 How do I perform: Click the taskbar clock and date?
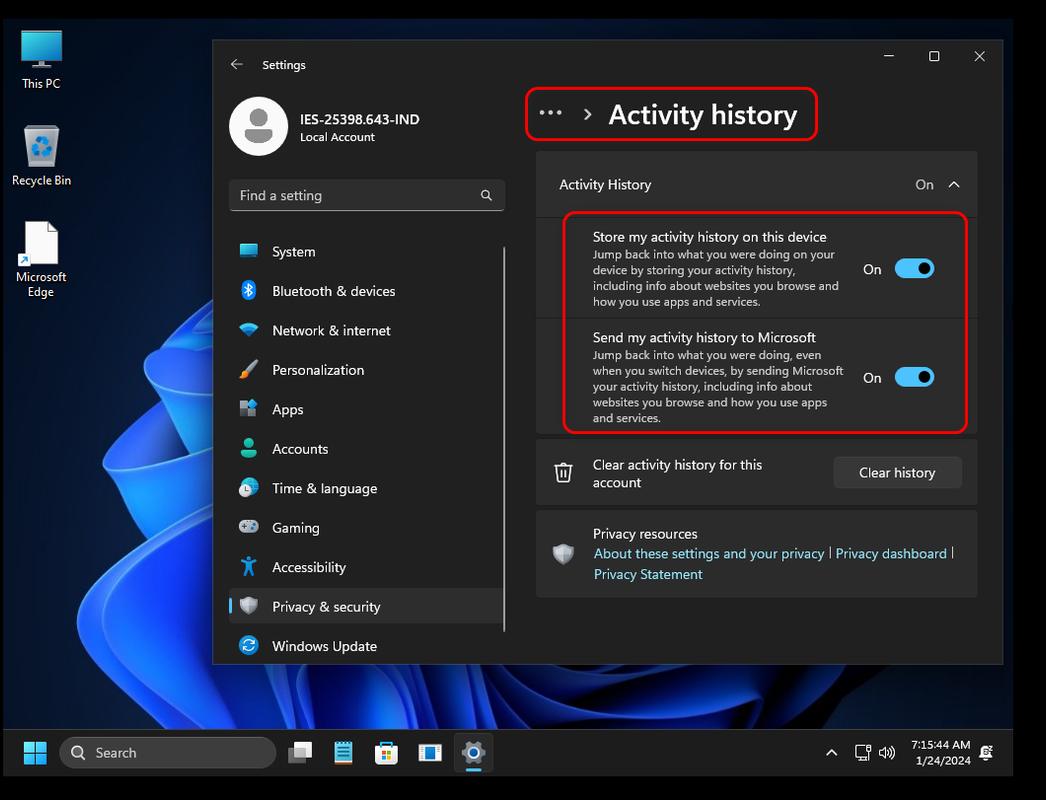click(x=941, y=753)
